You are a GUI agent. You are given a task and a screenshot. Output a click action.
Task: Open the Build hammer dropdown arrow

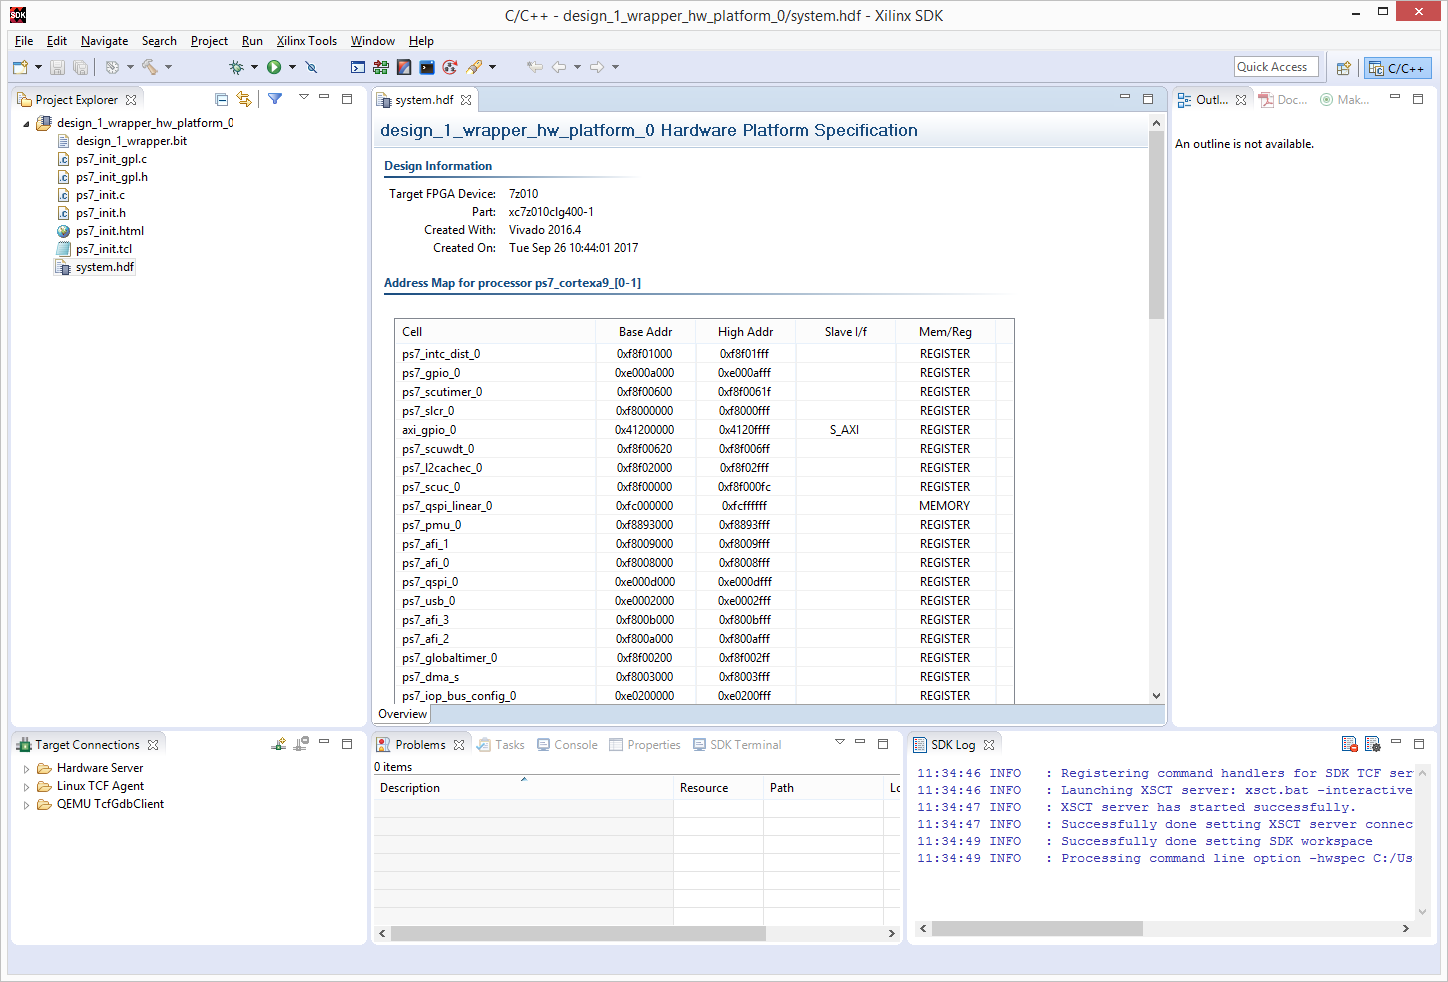168,67
